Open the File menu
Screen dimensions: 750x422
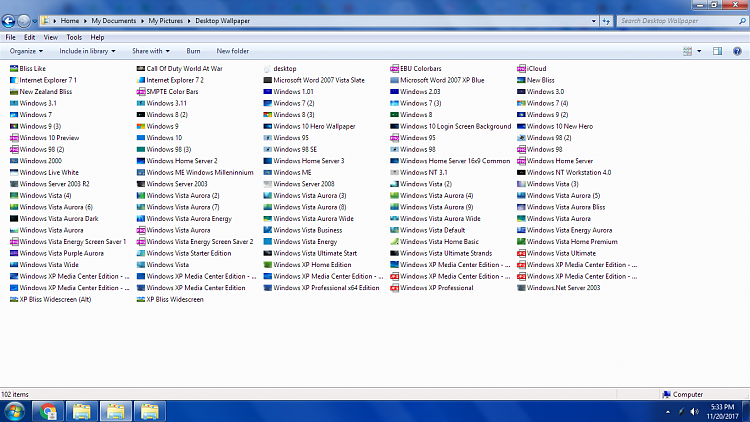(11, 37)
